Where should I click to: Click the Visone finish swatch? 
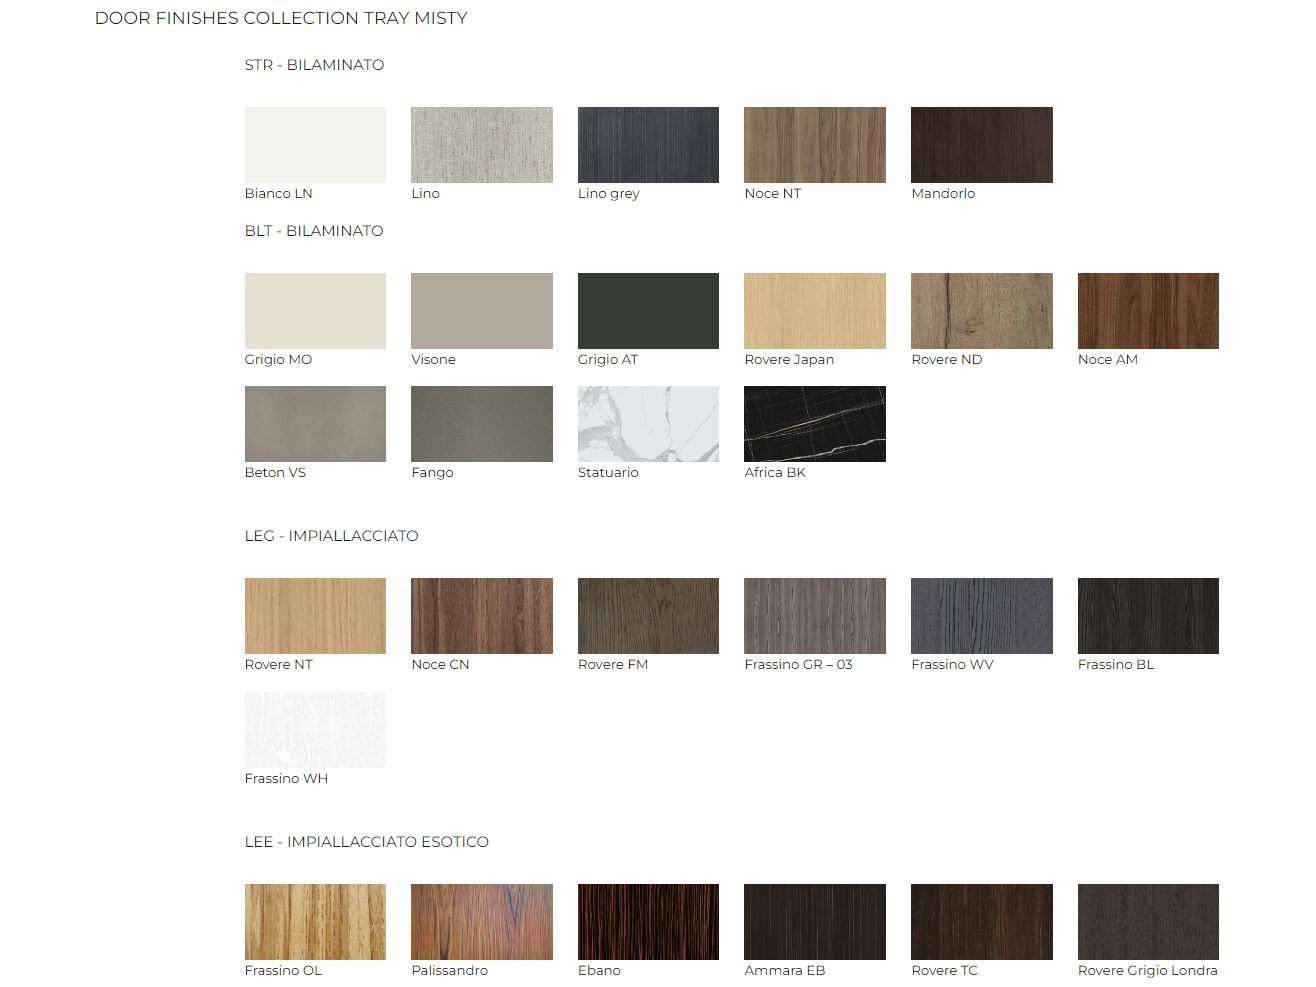481,311
